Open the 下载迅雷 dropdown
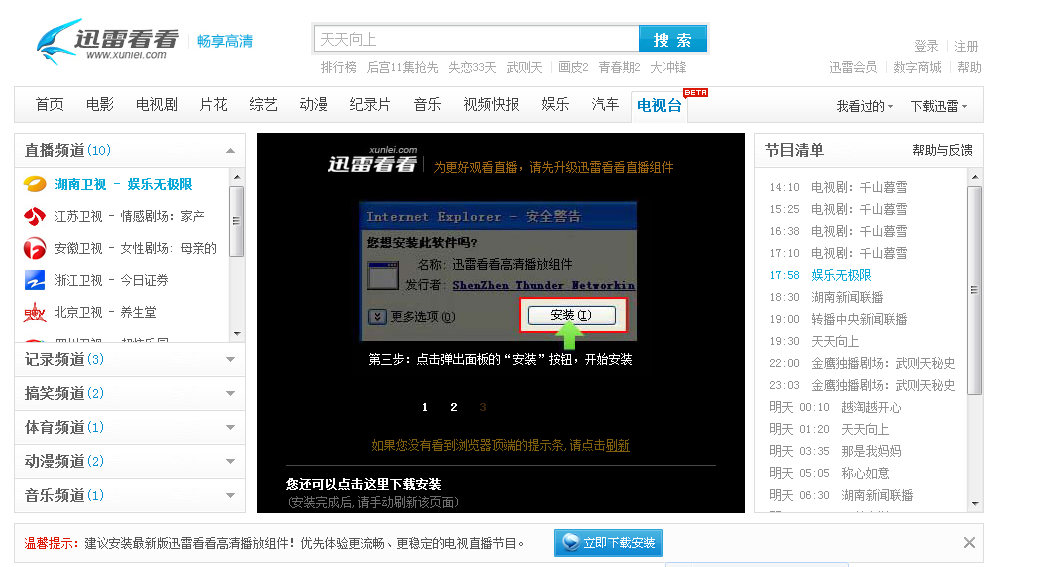Viewport: 1039px width, 567px height. click(939, 106)
